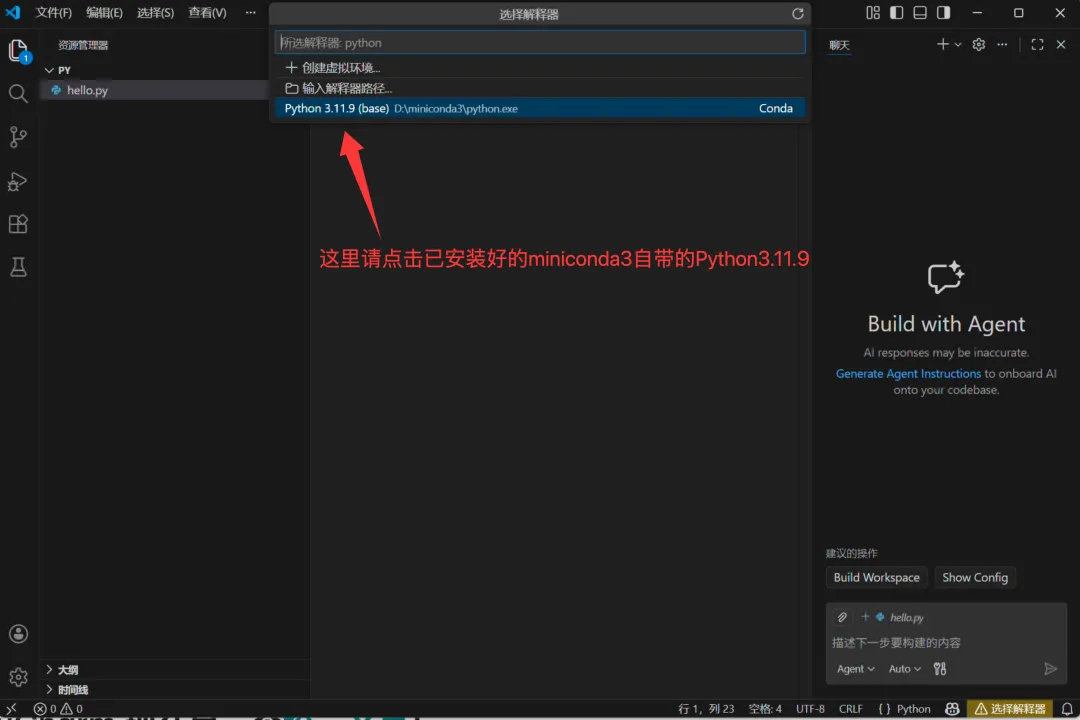This screenshot has height=720, width=1080.
Task: Change indentation via 空格: 4
Action: click(765, 708)
